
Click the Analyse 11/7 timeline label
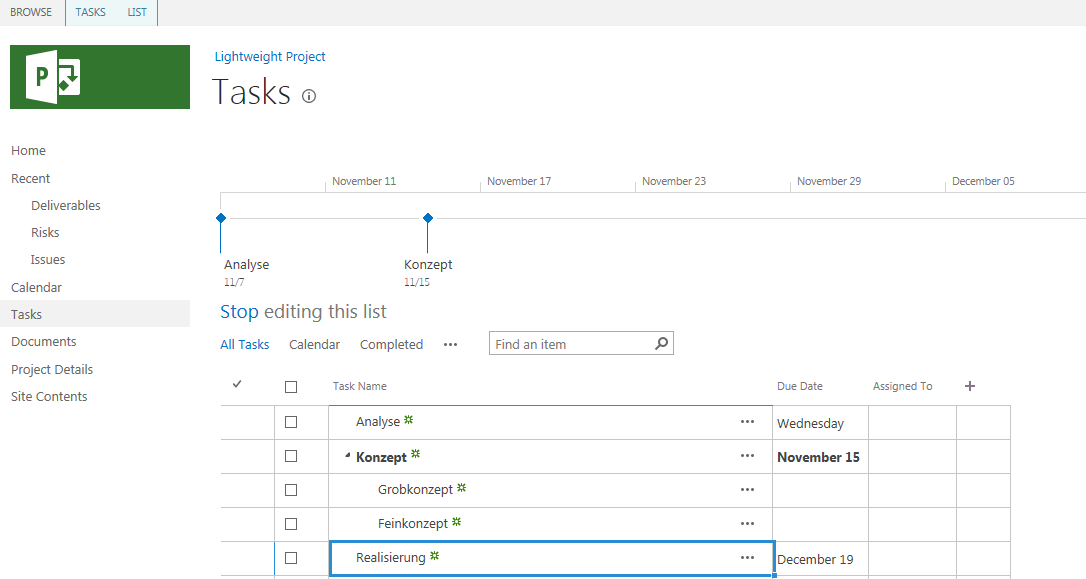(247, 273)
